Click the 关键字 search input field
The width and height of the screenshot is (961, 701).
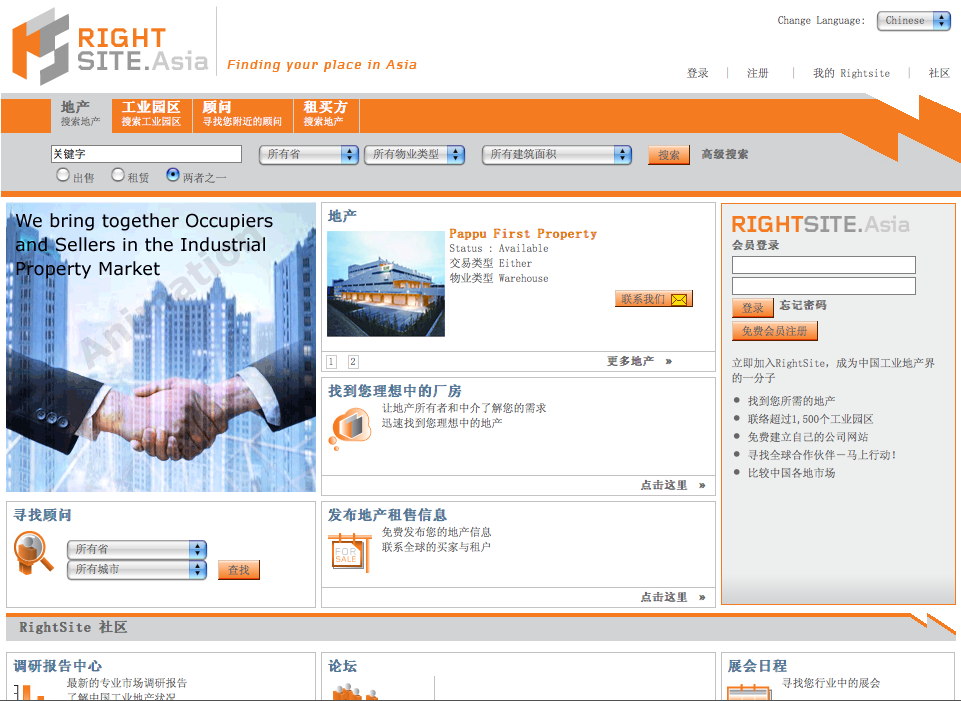click(146, 154)
